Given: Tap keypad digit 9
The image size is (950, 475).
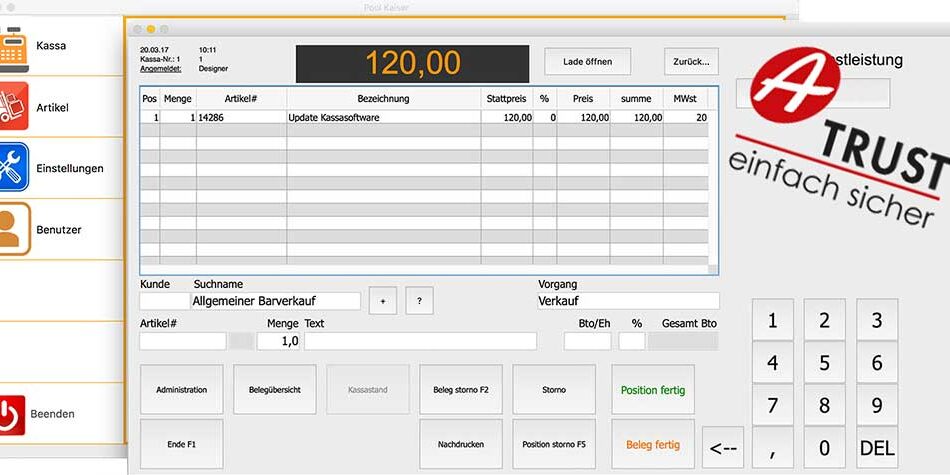Looking at the screenshot, I should tap(877, 405).
